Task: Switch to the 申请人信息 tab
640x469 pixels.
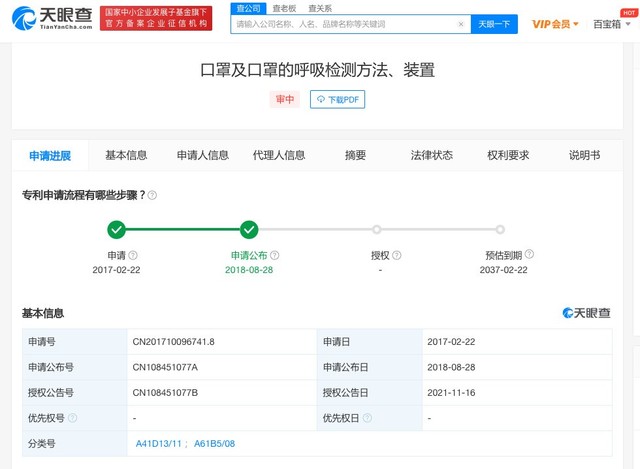Action: point(202,155)
